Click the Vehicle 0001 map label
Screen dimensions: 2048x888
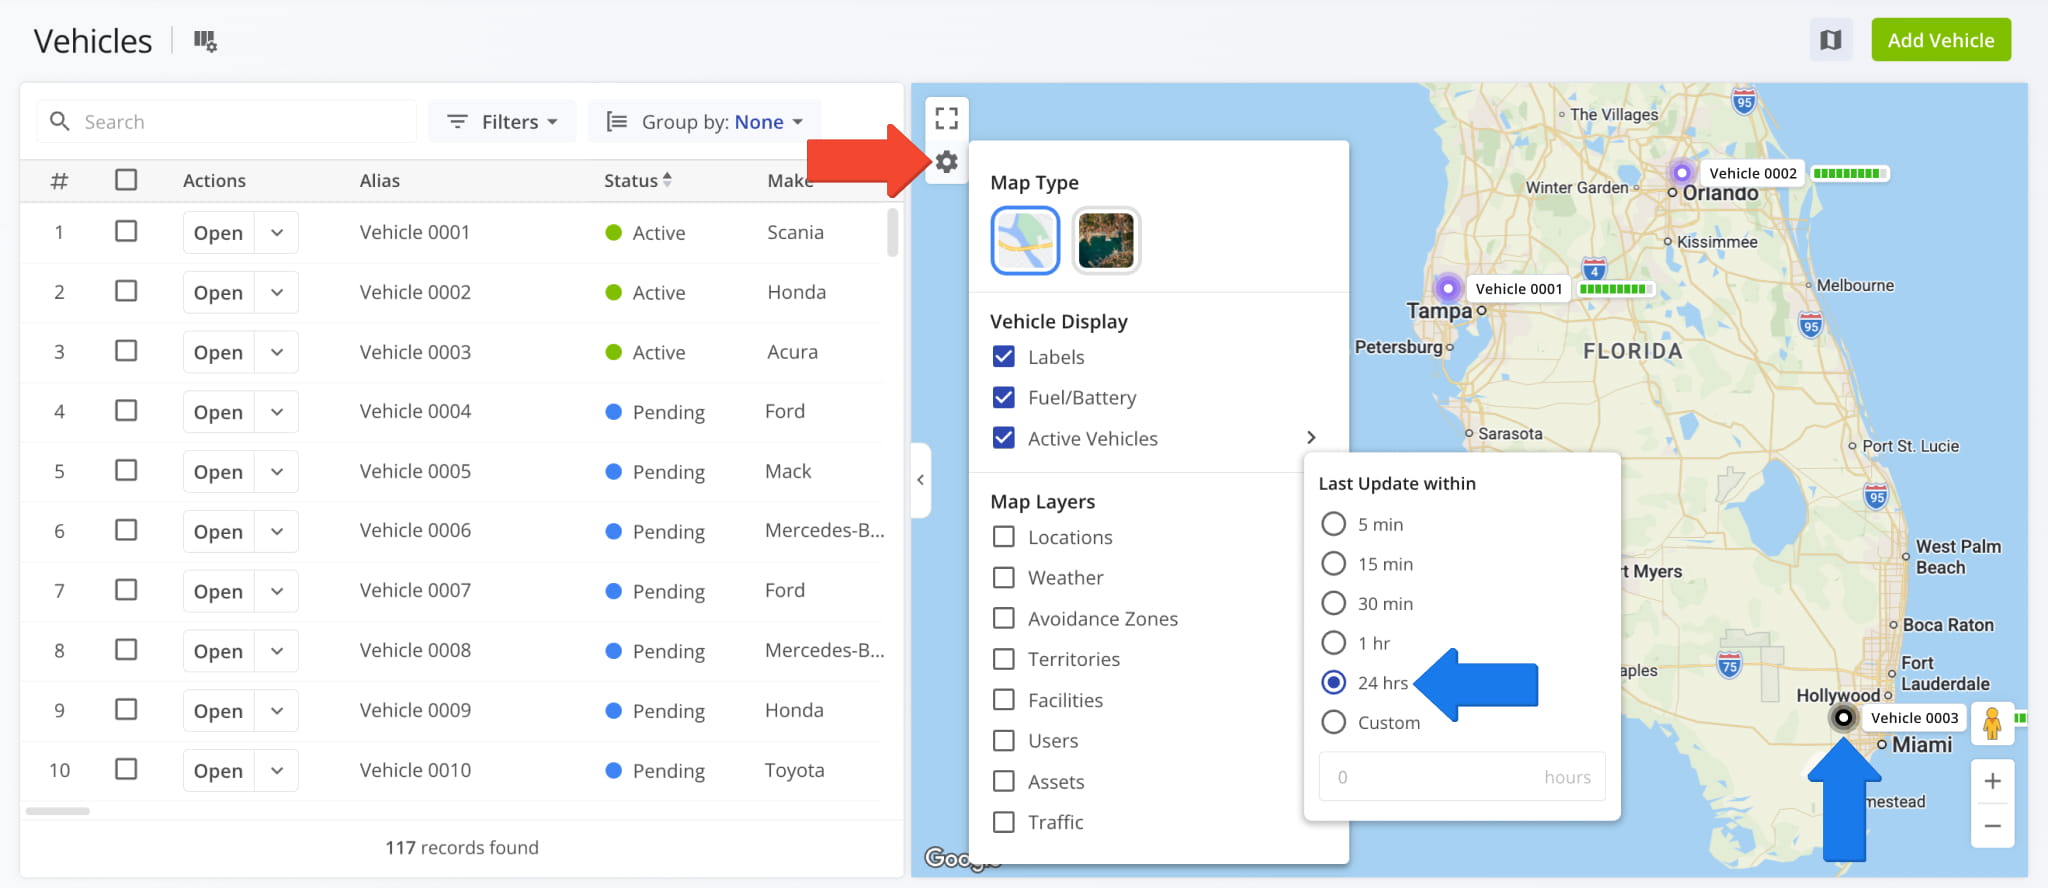[1518, 289]
